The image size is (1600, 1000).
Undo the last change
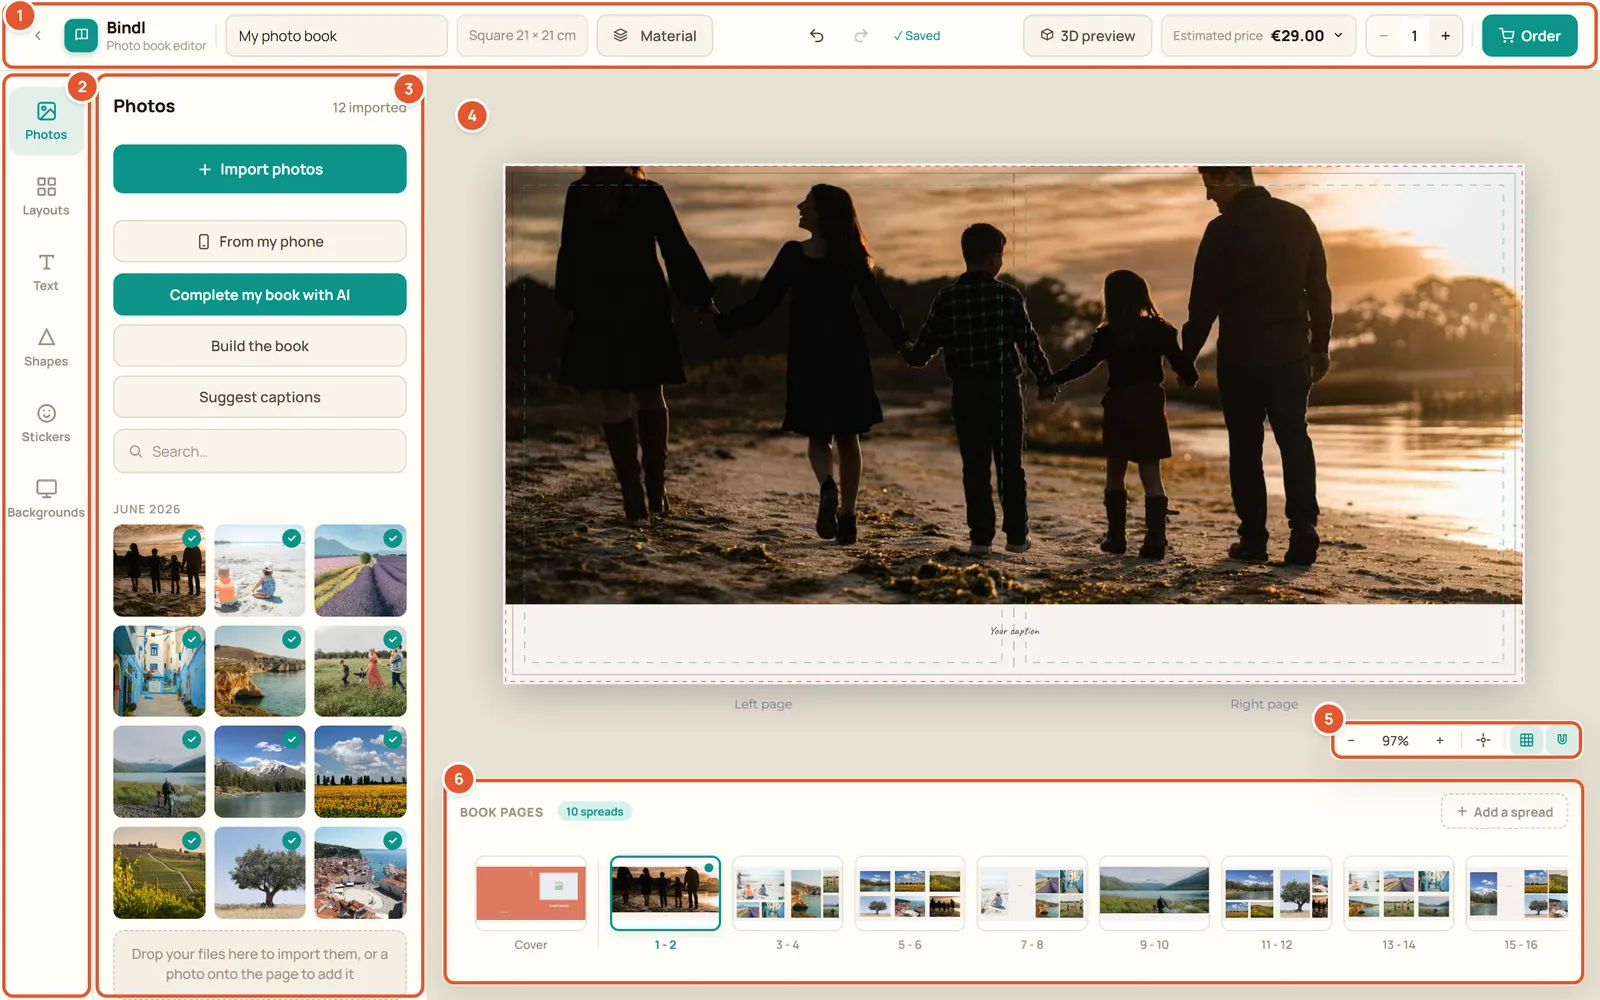point(817,36)
